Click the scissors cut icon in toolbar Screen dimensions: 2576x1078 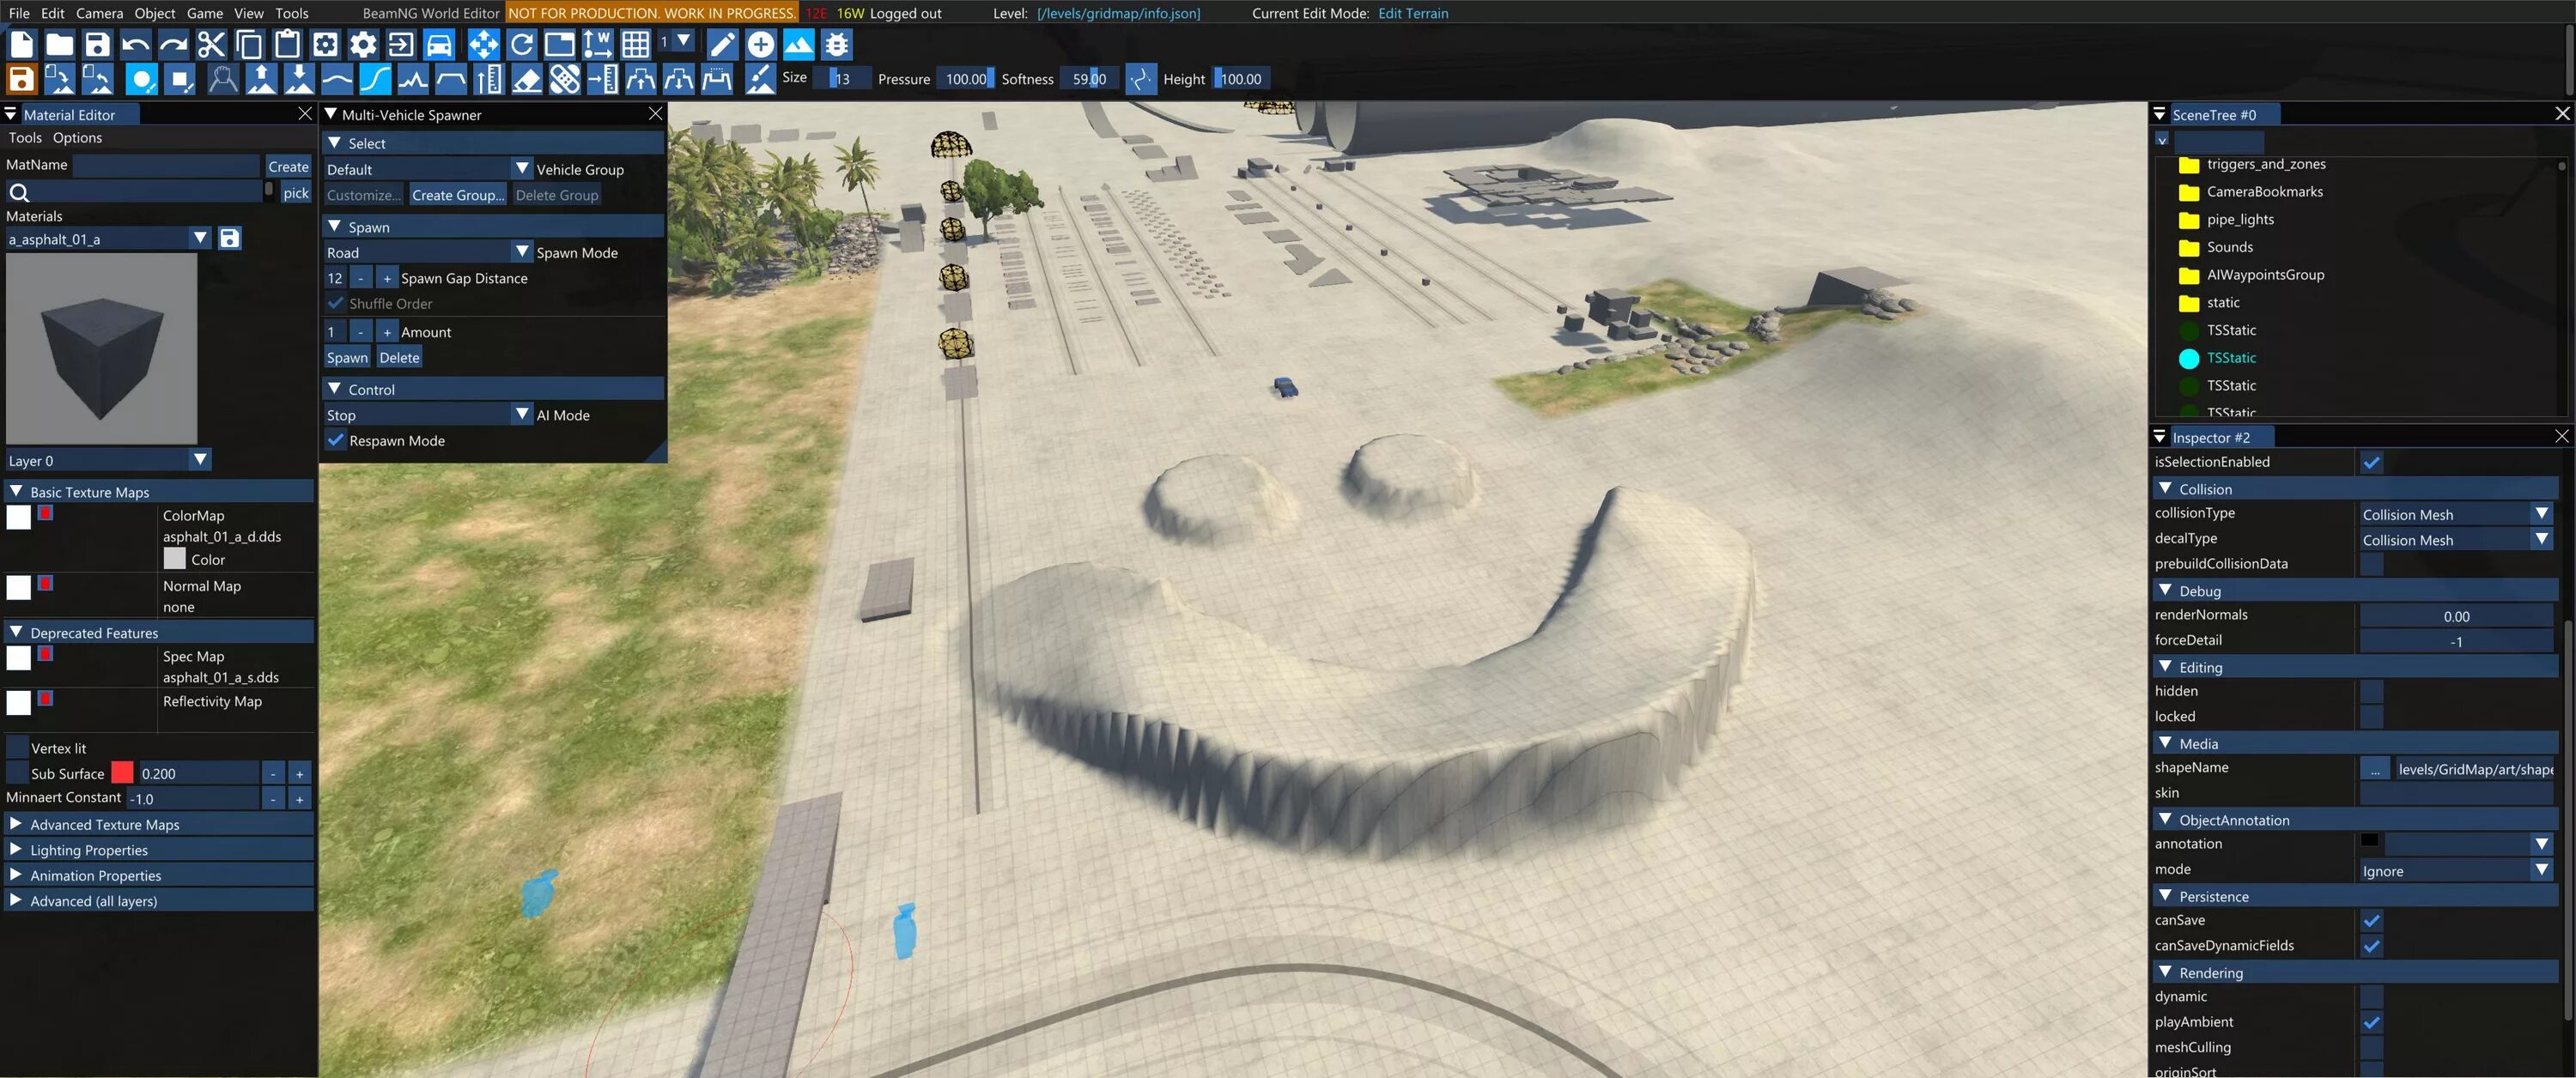point(211,45)
